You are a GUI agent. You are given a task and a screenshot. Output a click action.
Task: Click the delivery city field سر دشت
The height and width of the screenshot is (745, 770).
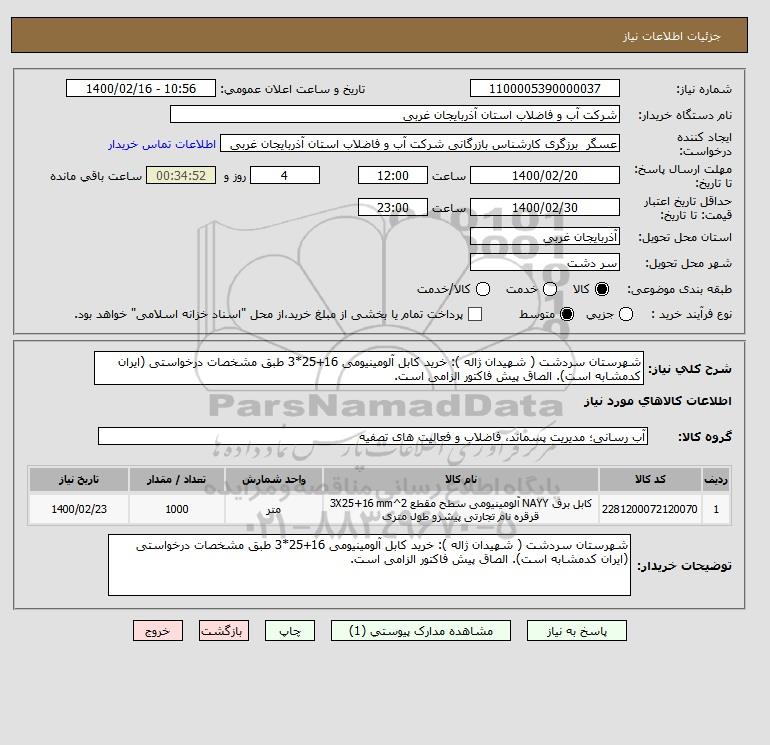point(545,263)
